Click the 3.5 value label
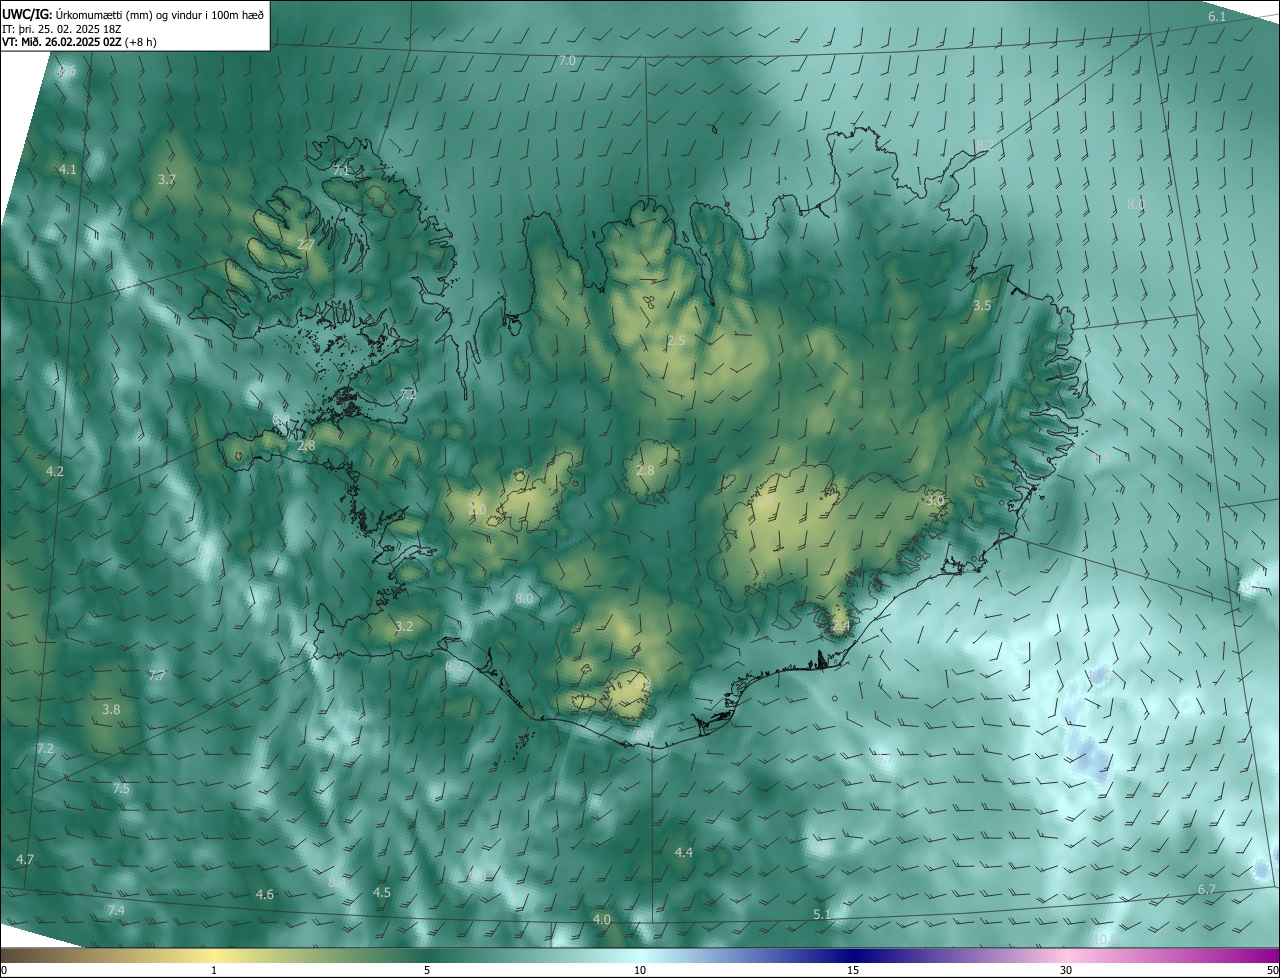The image size is (1280, 978). pyautogui.click(x=982, y=306)
